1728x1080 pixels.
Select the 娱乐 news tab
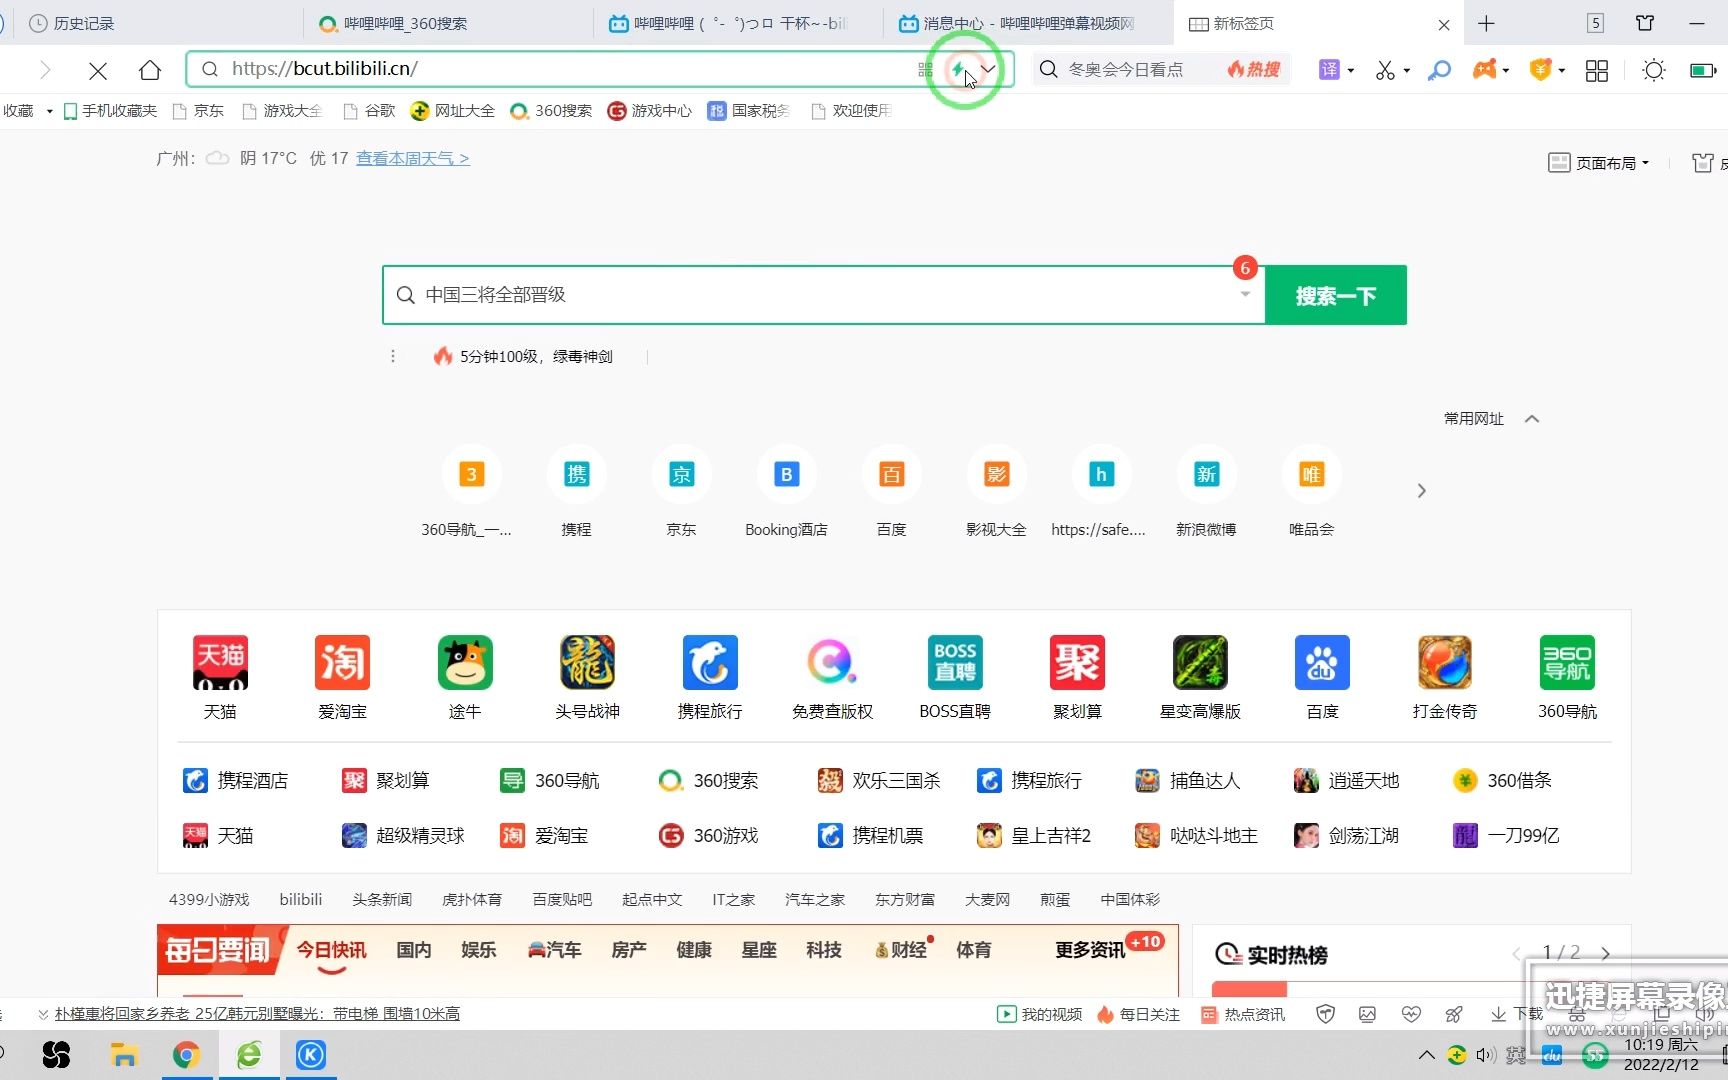[x=478, y=950]
